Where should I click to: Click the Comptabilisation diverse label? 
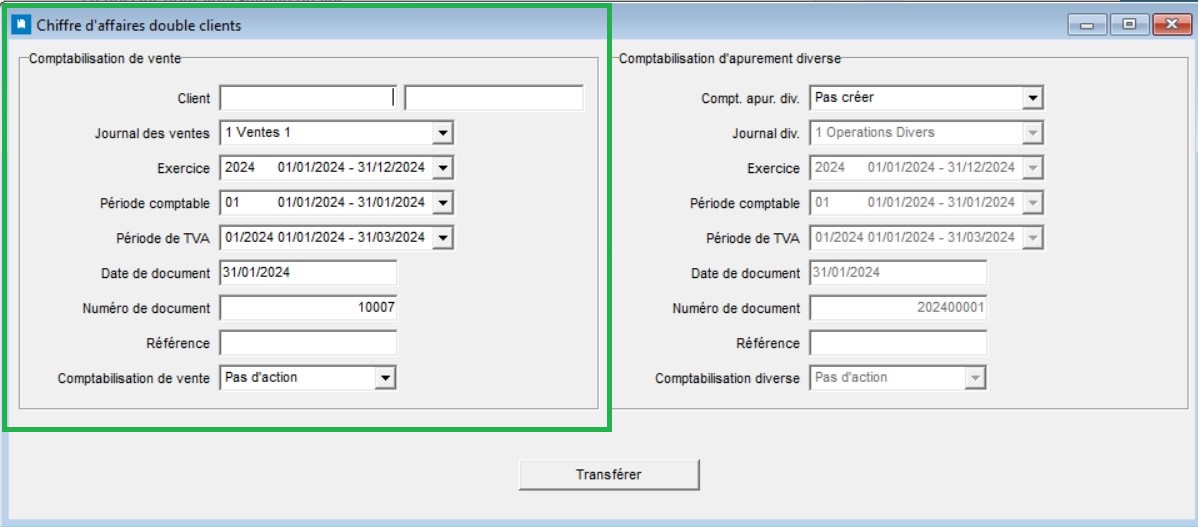coord(727,378)
